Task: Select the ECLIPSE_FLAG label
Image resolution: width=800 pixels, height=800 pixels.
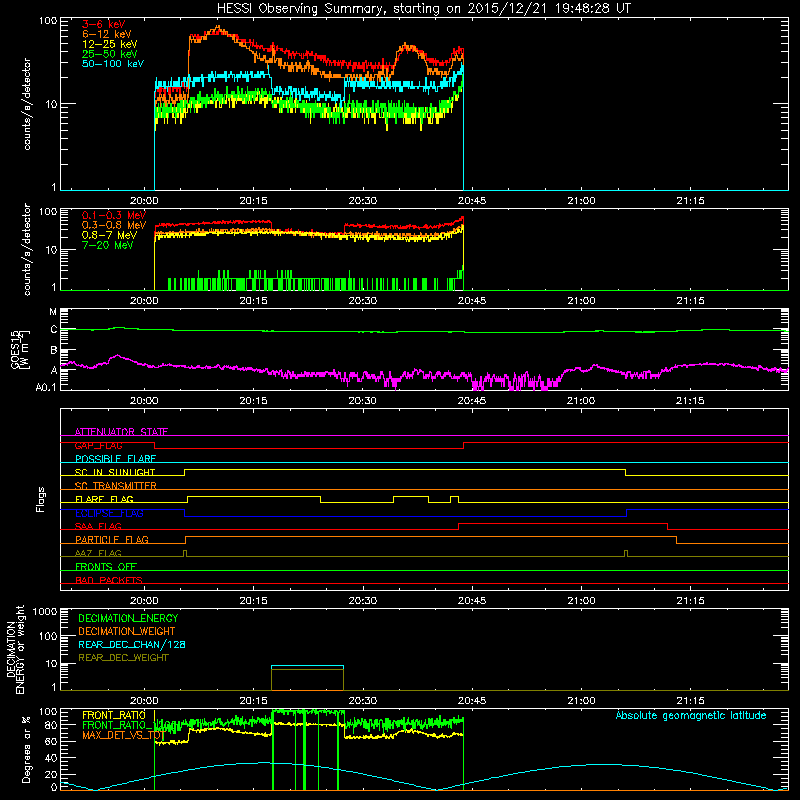Action: coord(109,513)
